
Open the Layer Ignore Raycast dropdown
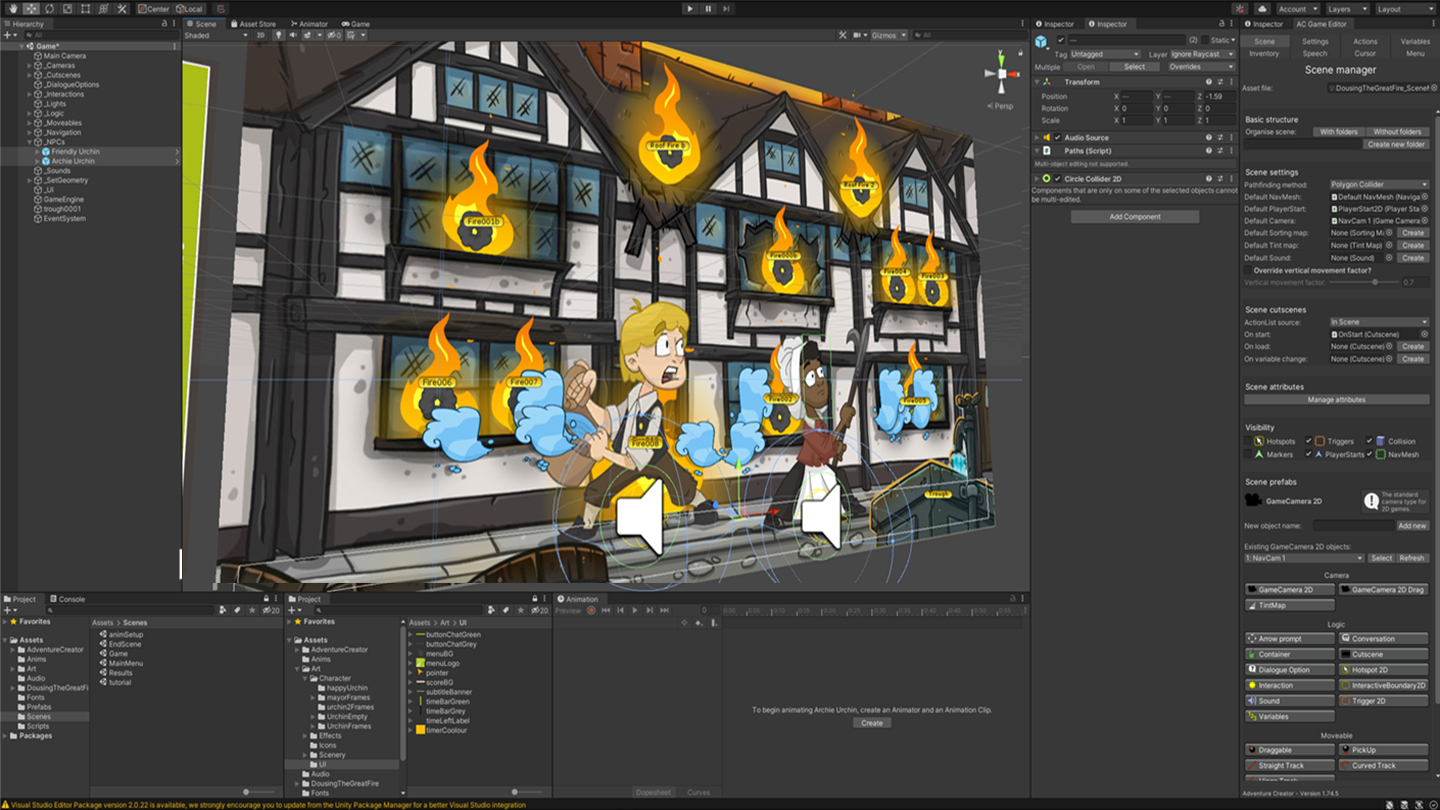[x=1201, y=54]
